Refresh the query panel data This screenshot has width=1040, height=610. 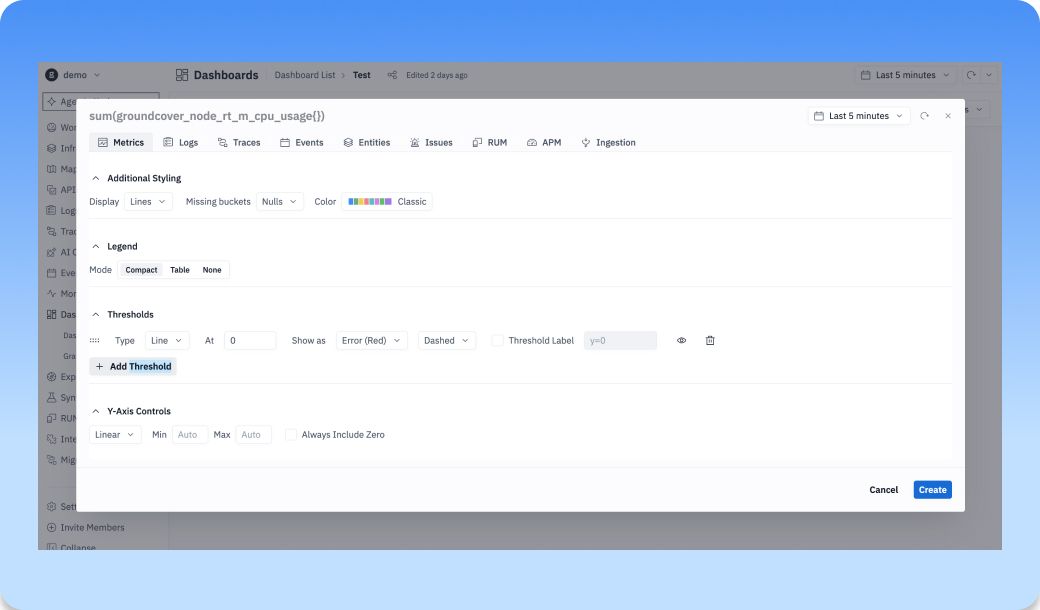point(924,116)
